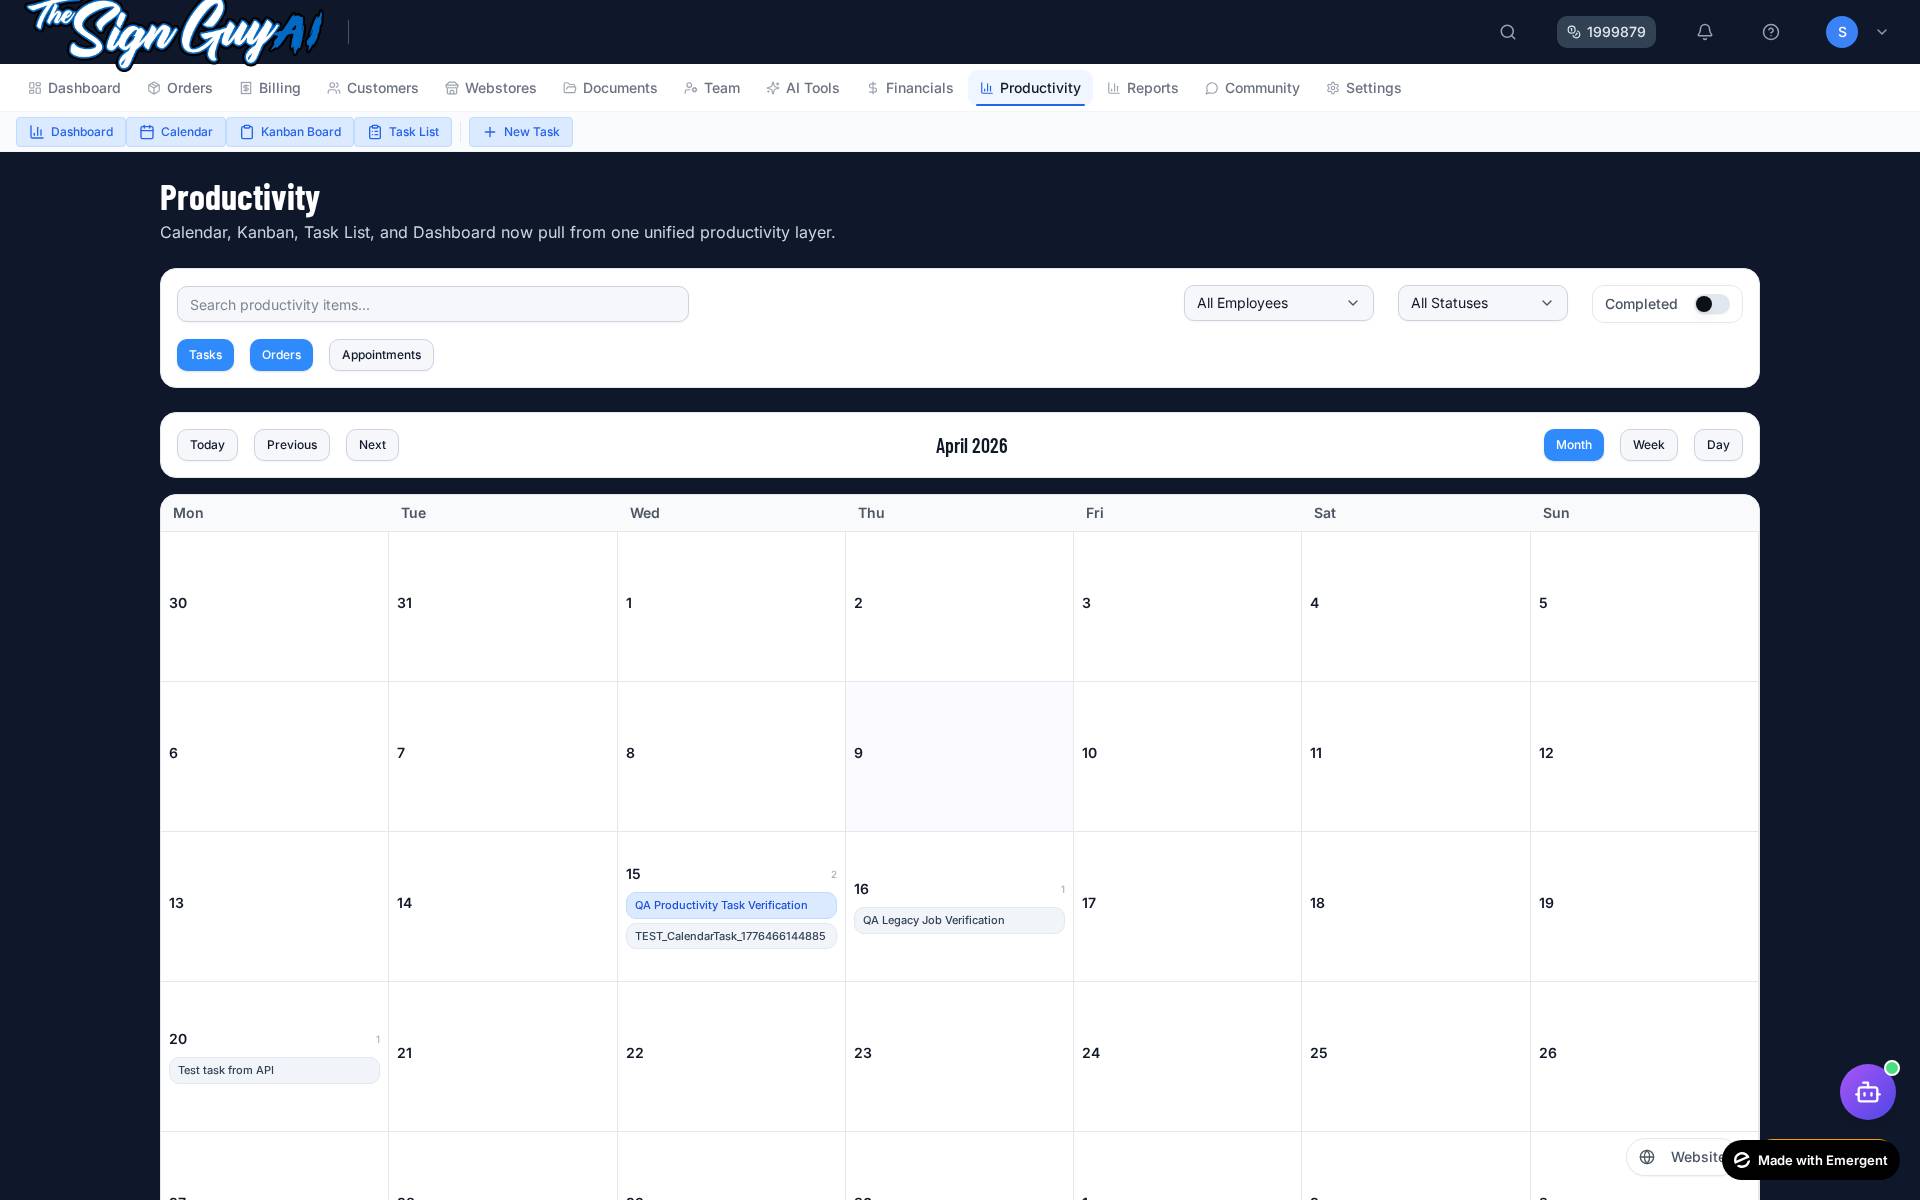View the 1999879 credits badge
Image resolution: width=1920 pixels, height=1200 pixels.
[x=1606, y=32]
